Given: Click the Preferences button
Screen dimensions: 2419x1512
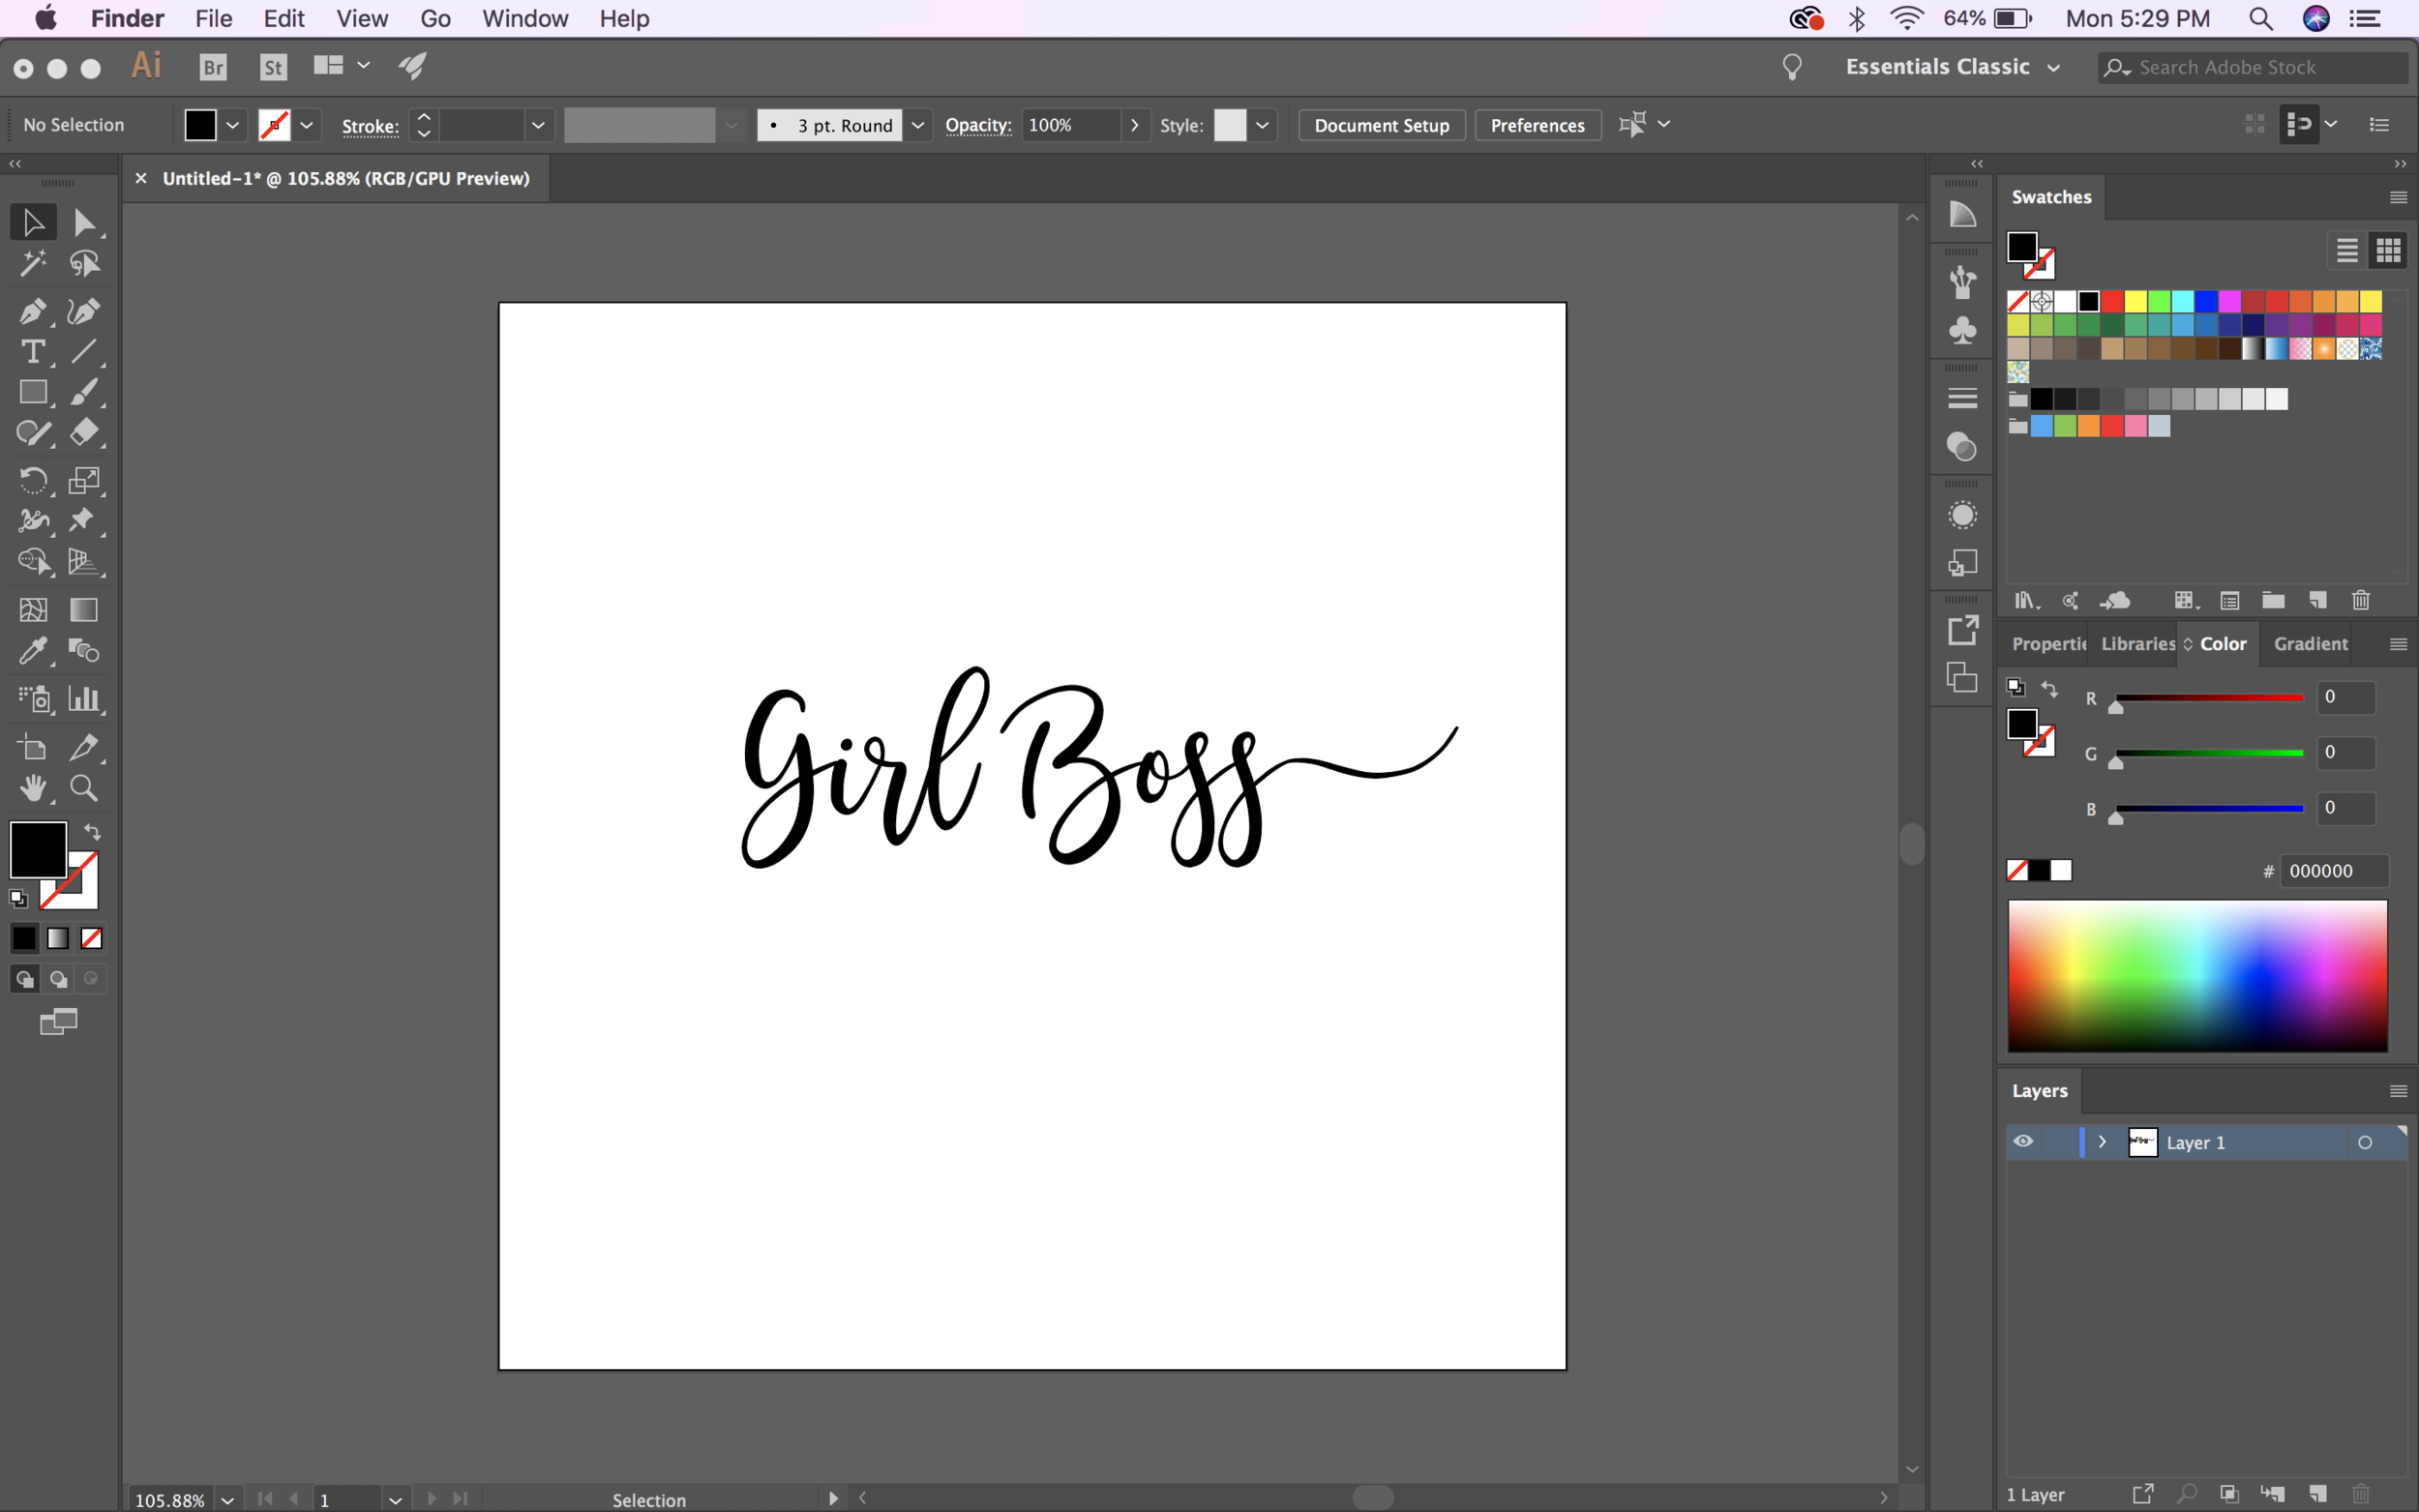Looking at the screenshot, I should coord(1537,125).
